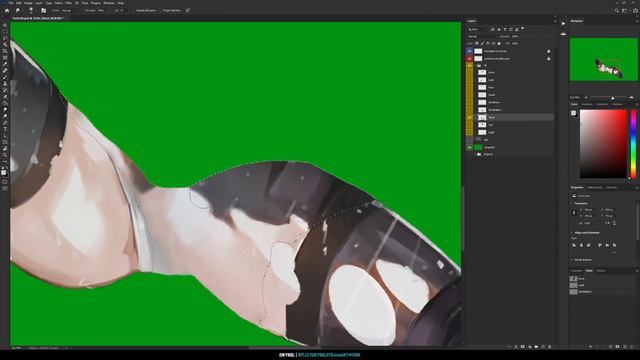
Task: Click the delete layer trash icon
Action: click(x=549, y=347)
